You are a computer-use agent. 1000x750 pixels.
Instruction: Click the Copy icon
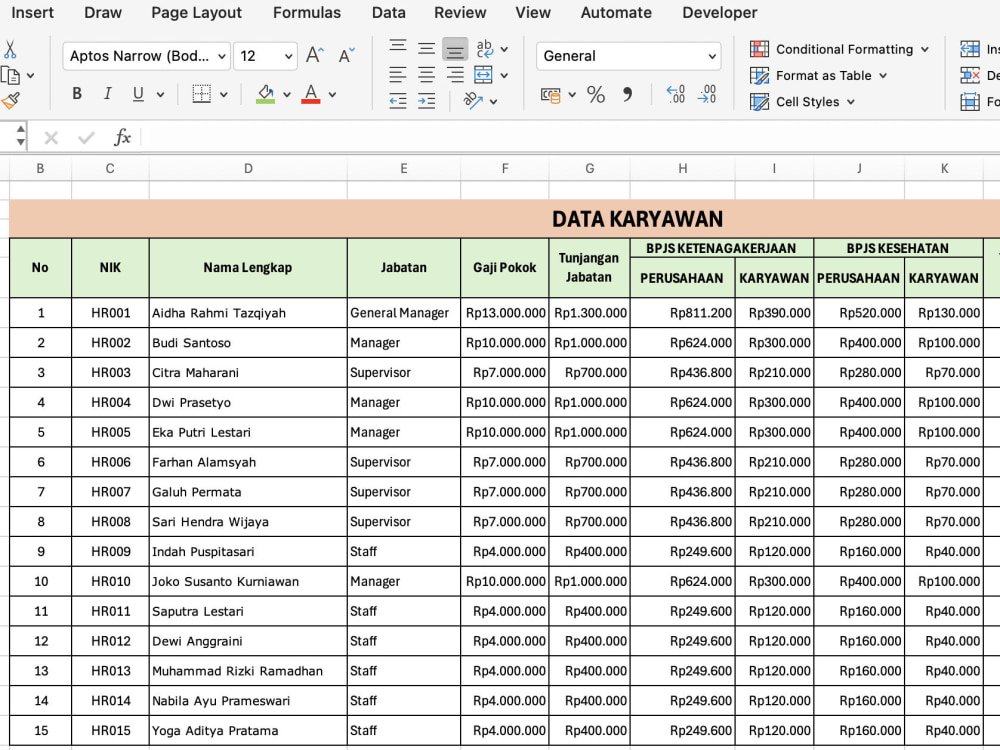point(10,75)
